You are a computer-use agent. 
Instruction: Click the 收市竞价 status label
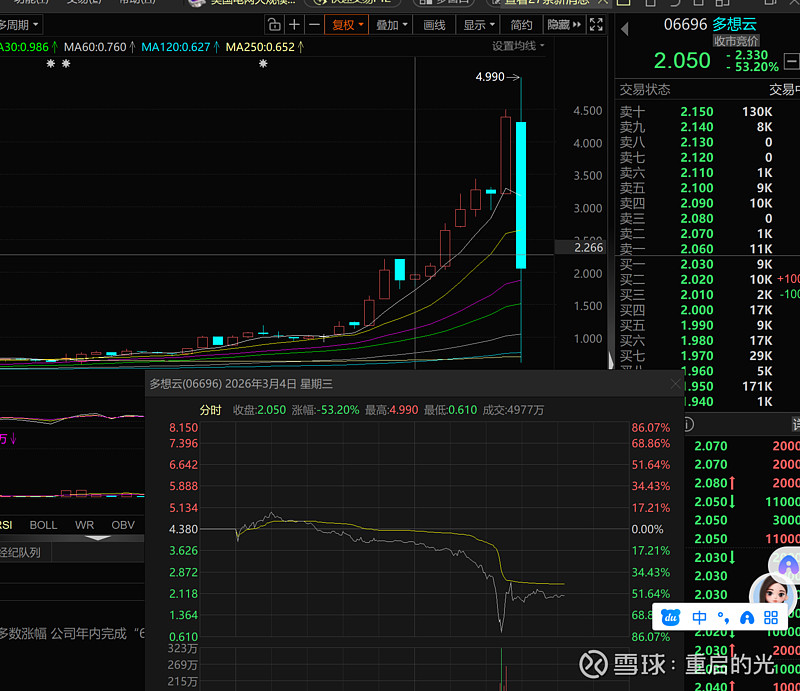coord(735,41)
